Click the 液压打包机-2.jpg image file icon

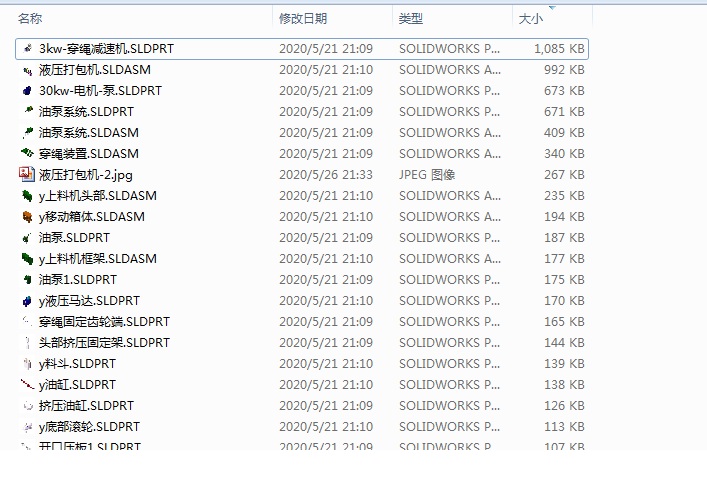pos(27,174)
